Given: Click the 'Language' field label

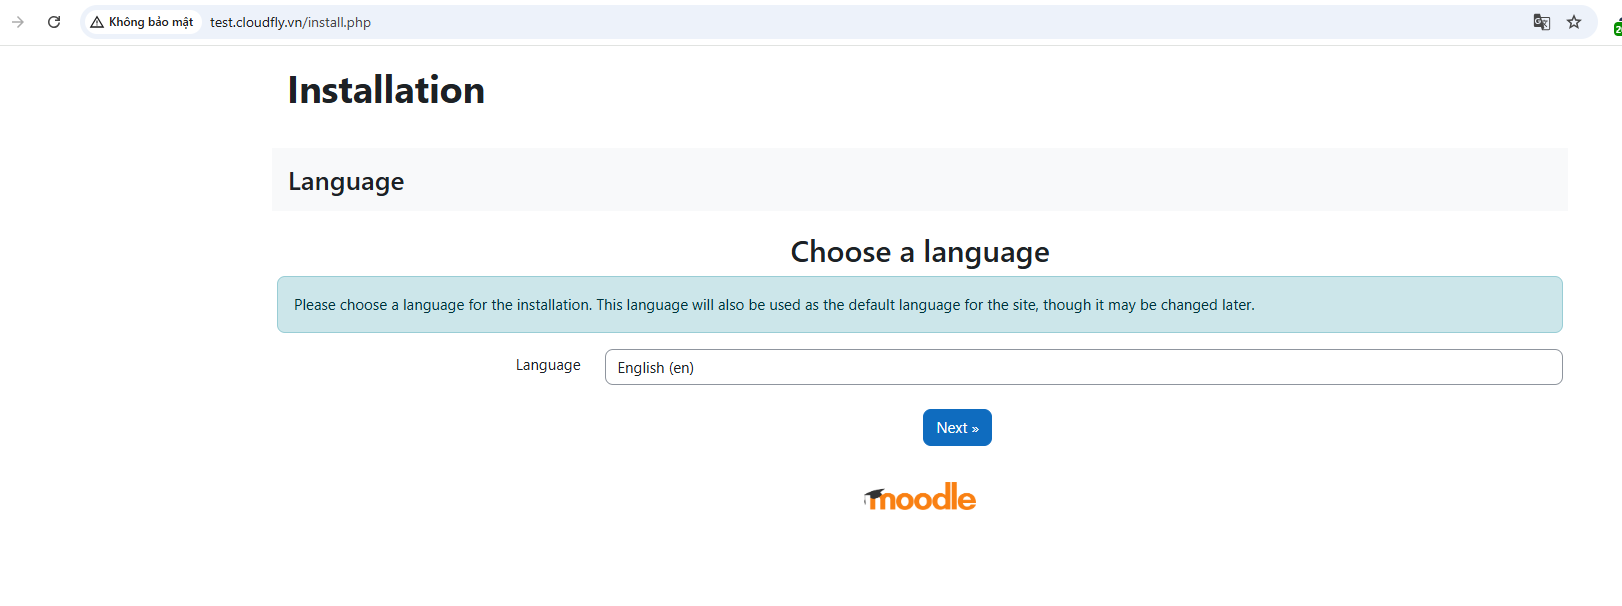Looking at the screenshot, I should (x=548, y=365).
